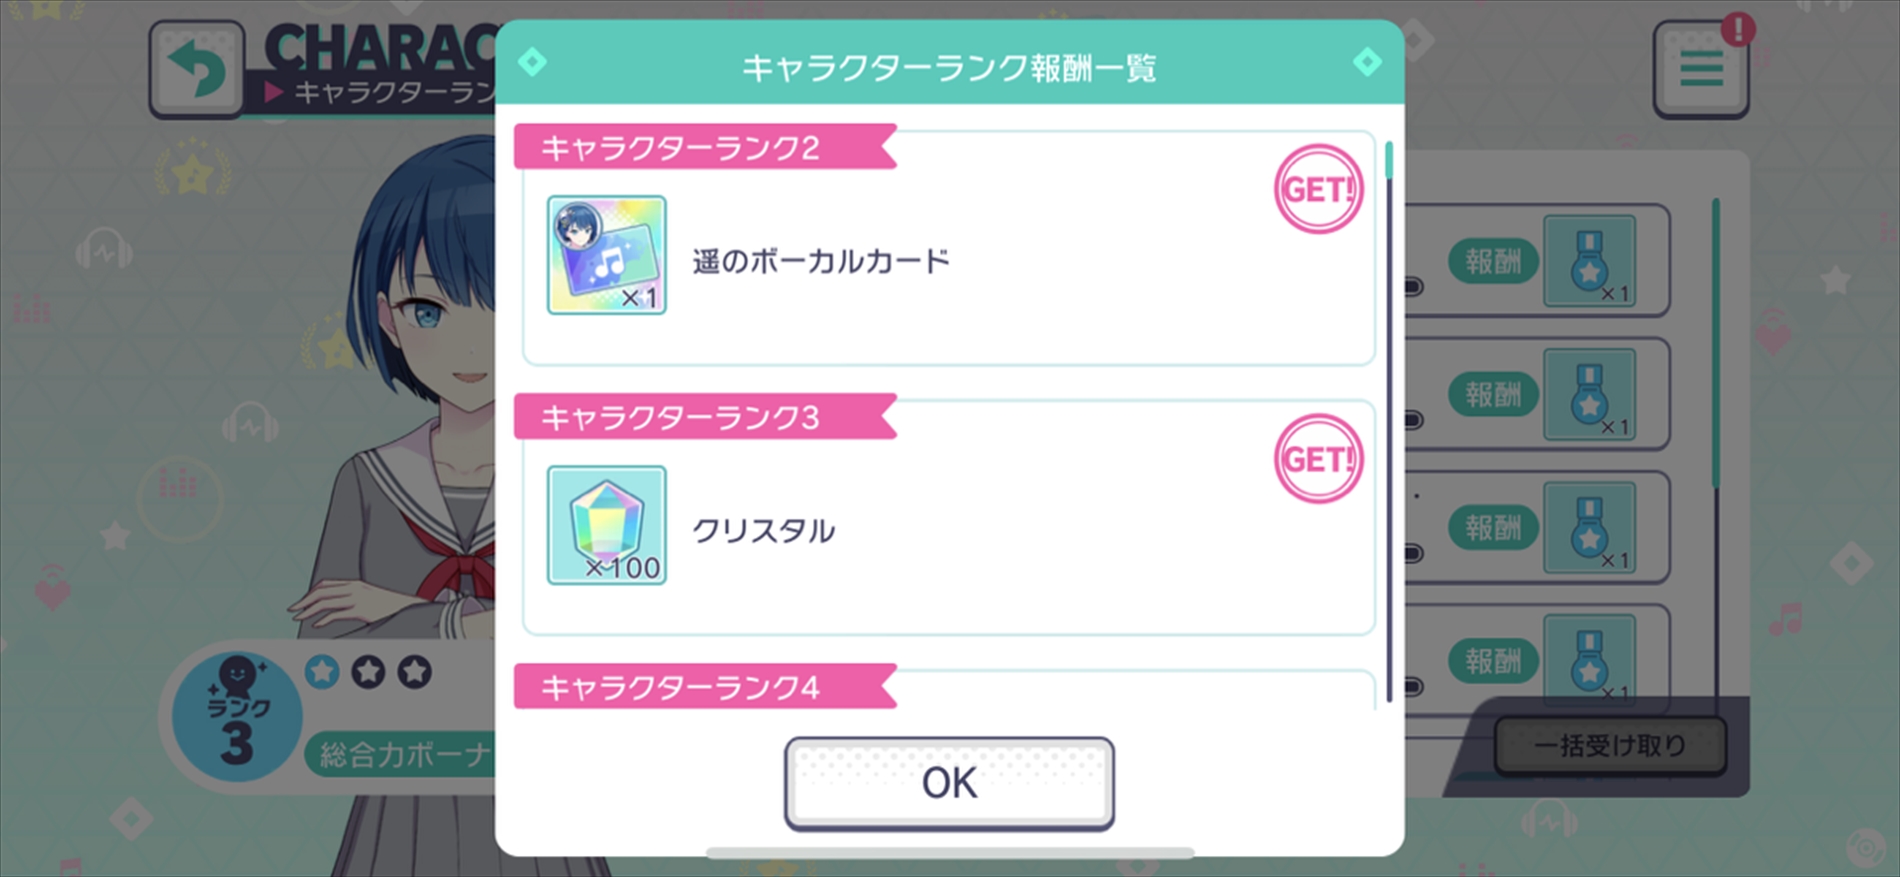The height and width of the screenshot is (877, 1900).
Task: Click the GET! stamp for character rank 3
Action: 1318,459
